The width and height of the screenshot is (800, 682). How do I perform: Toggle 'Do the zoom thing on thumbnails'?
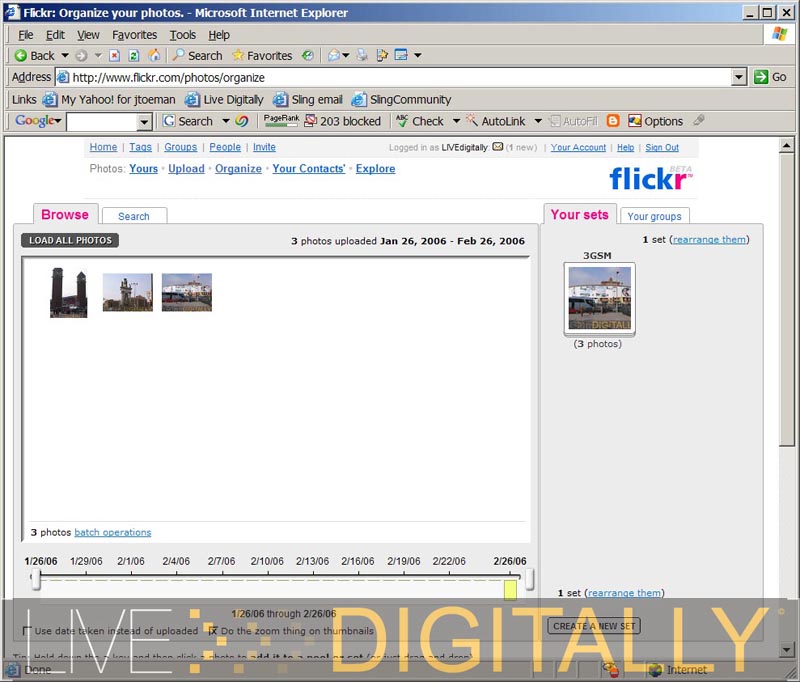tap(212, 631)
